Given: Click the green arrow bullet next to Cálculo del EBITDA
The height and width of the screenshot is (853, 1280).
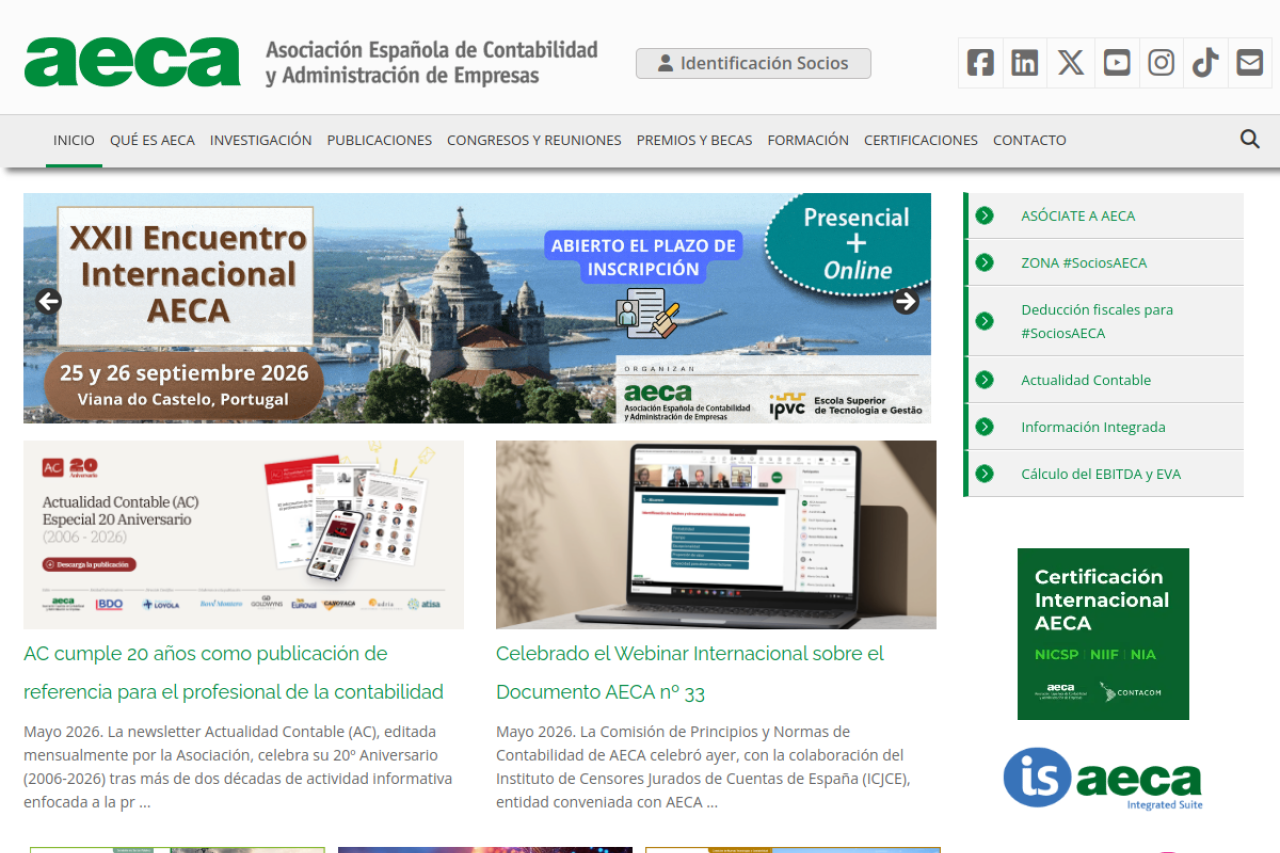Looking at the screenshot, I should pyautogui.click(x=985, y=474).
